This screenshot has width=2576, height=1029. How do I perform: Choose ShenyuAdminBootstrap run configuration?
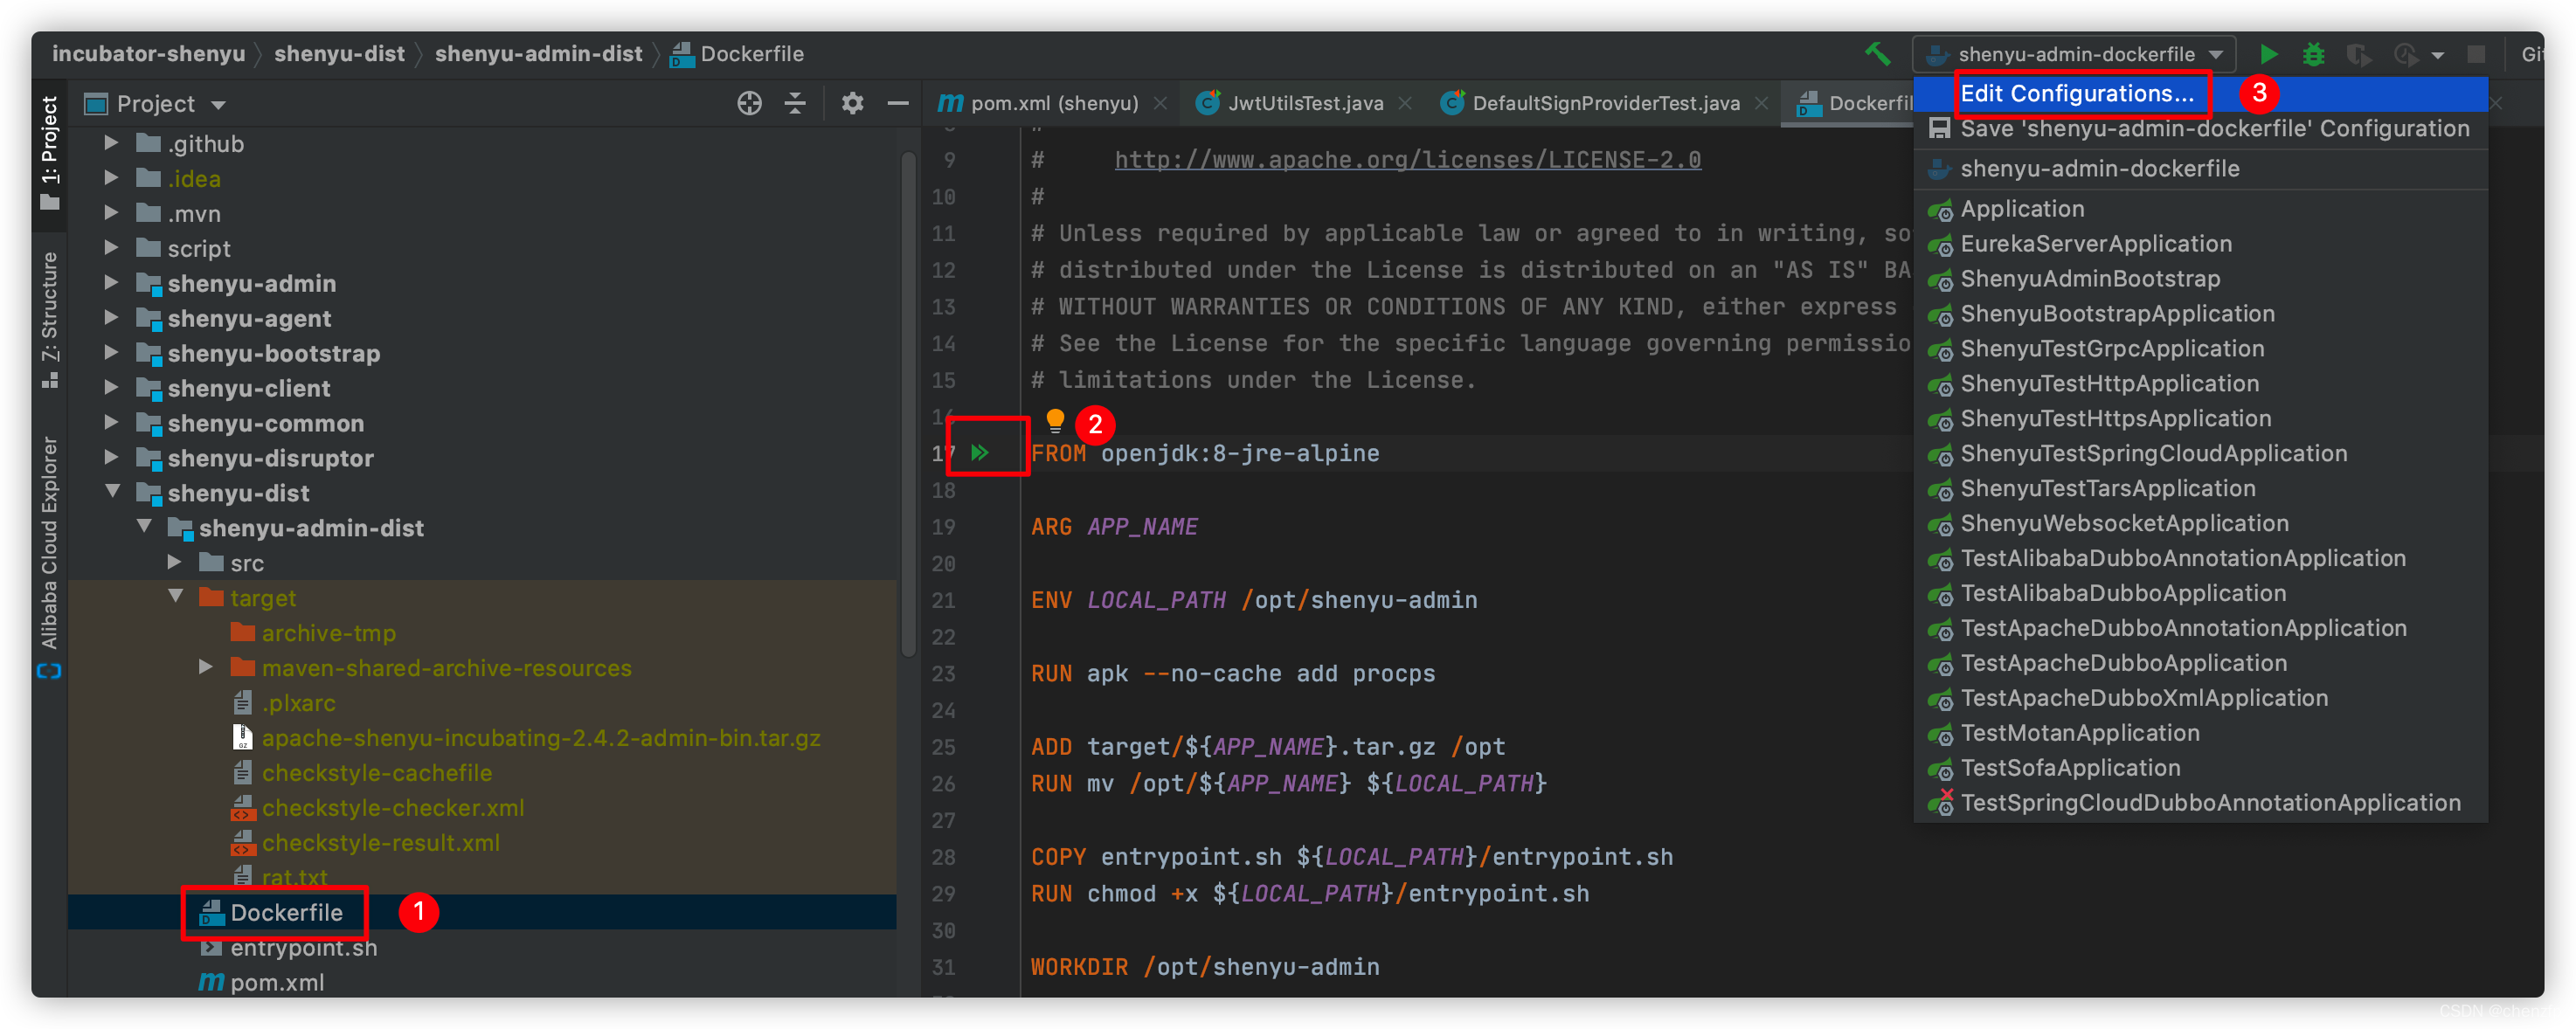pyautogui.click(x=2089, y=279)
